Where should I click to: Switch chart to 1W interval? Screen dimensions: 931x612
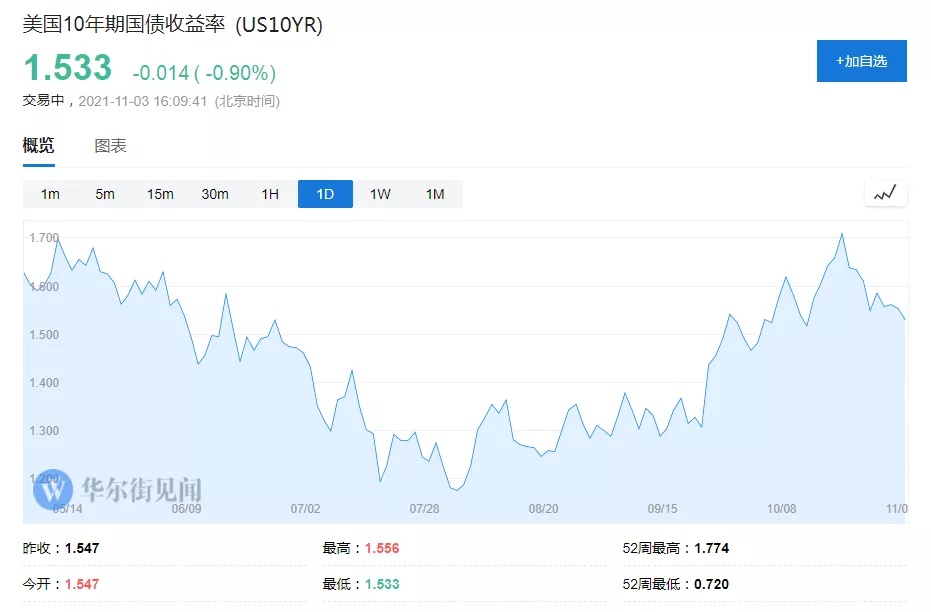[x=380, y=194]
